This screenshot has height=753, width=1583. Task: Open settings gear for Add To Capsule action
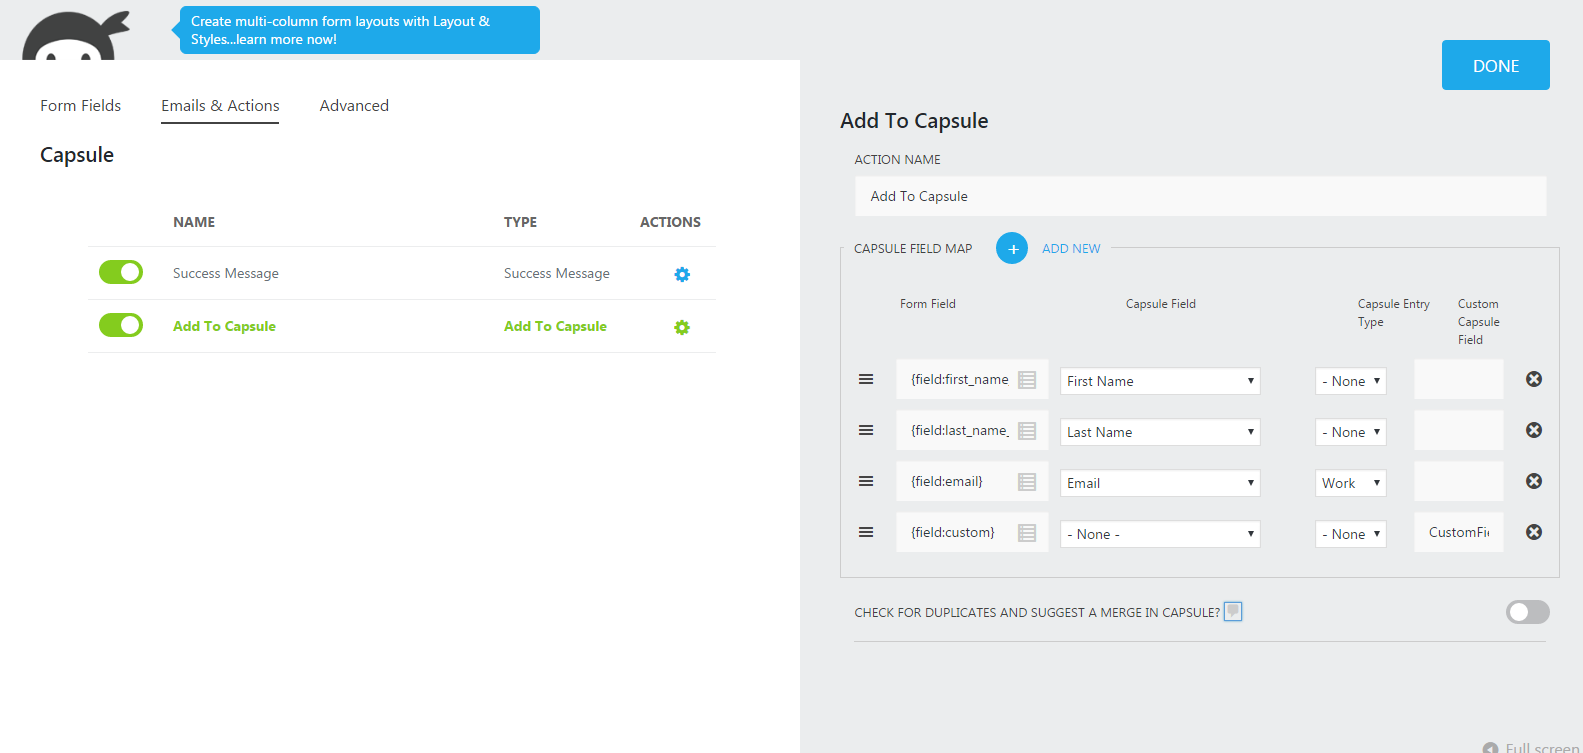point(682,327)
